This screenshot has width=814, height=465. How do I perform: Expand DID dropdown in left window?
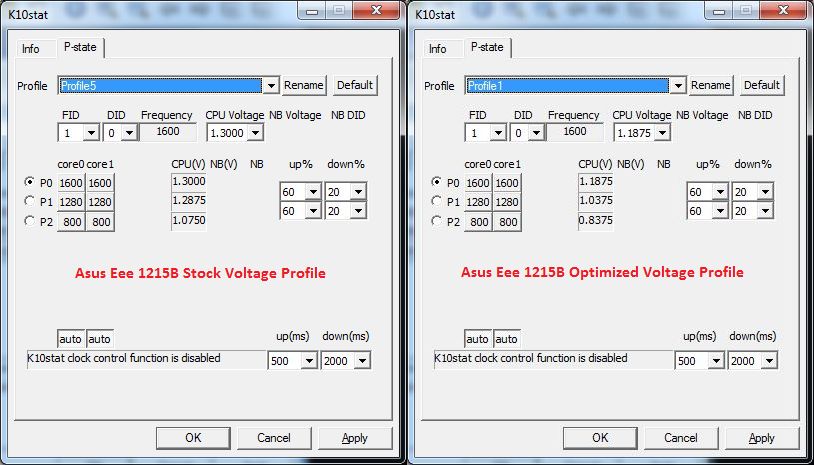(129, 133)
